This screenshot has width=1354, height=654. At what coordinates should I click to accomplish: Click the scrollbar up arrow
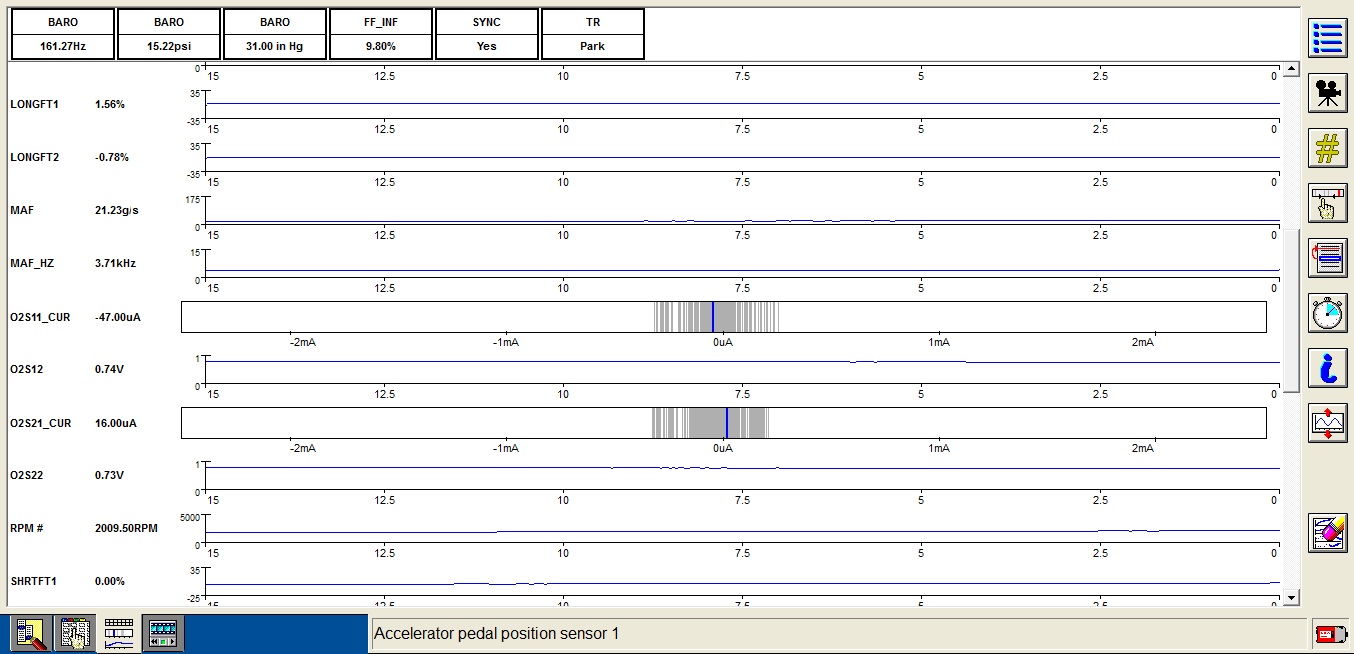point(1291,71)
